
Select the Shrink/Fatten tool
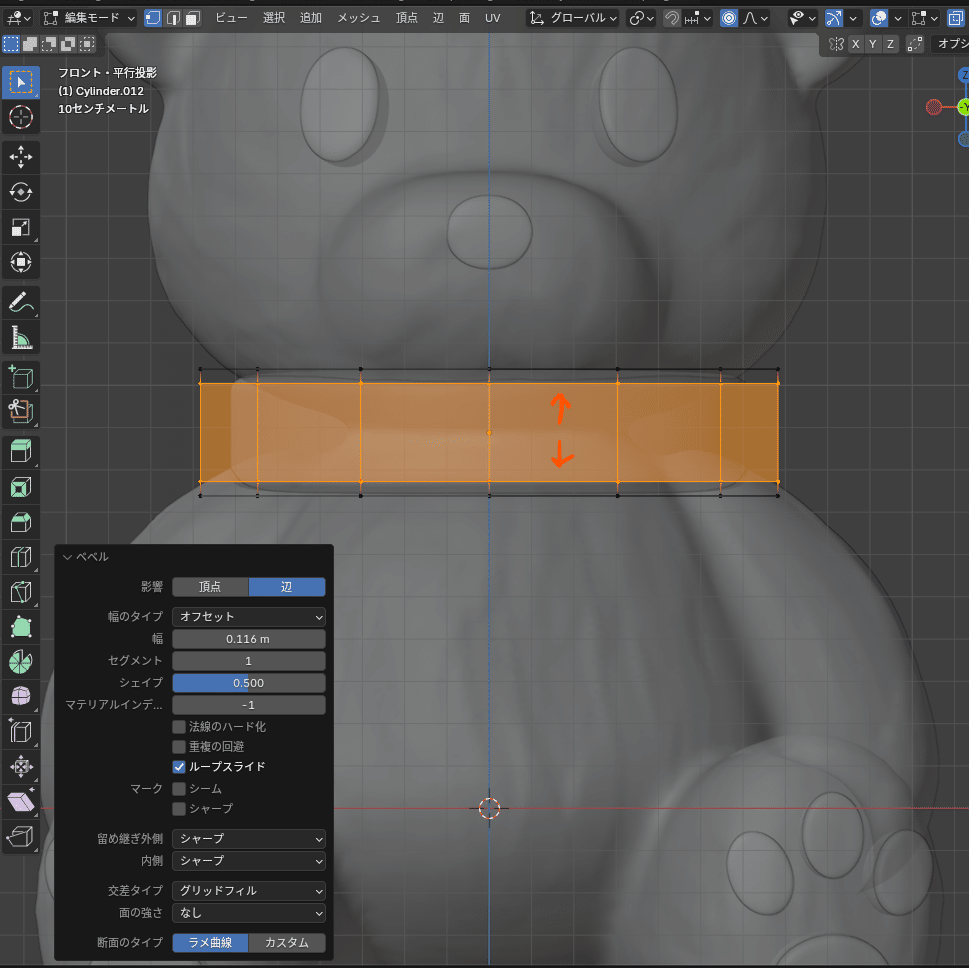click(21, 767)
